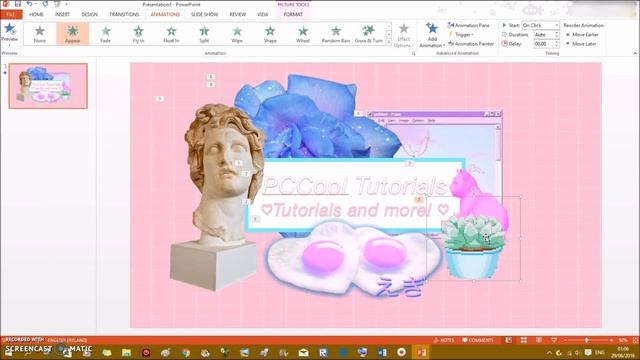The image size is (640, 360).
Task: Switch to Slide Sorter view icon
Action: tap(524, 340)
